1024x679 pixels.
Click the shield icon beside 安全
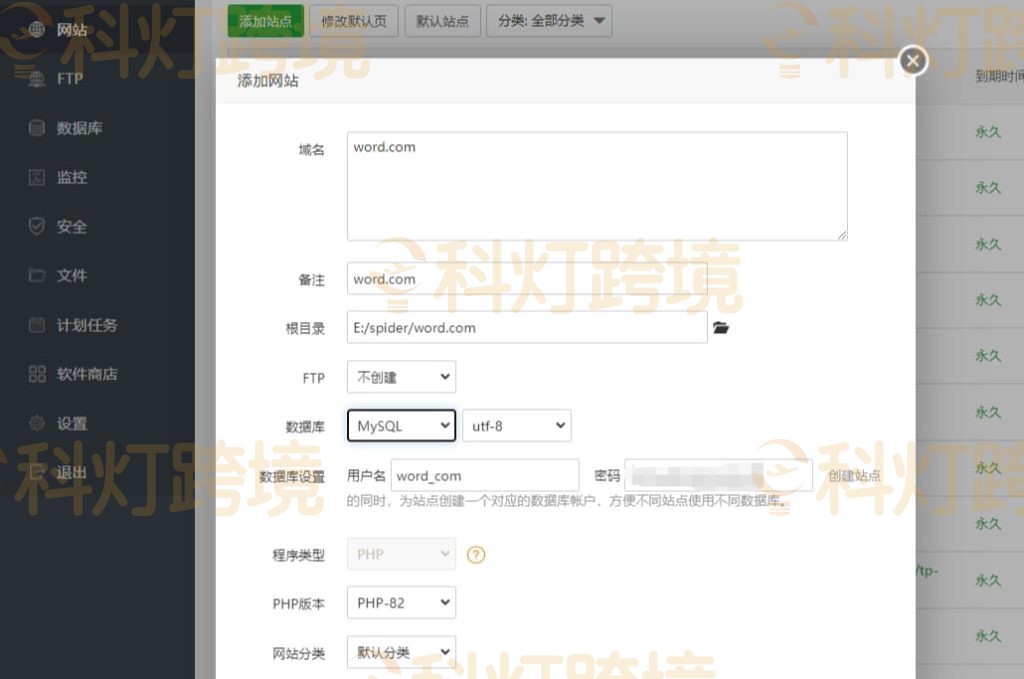[x=37, y=227]
